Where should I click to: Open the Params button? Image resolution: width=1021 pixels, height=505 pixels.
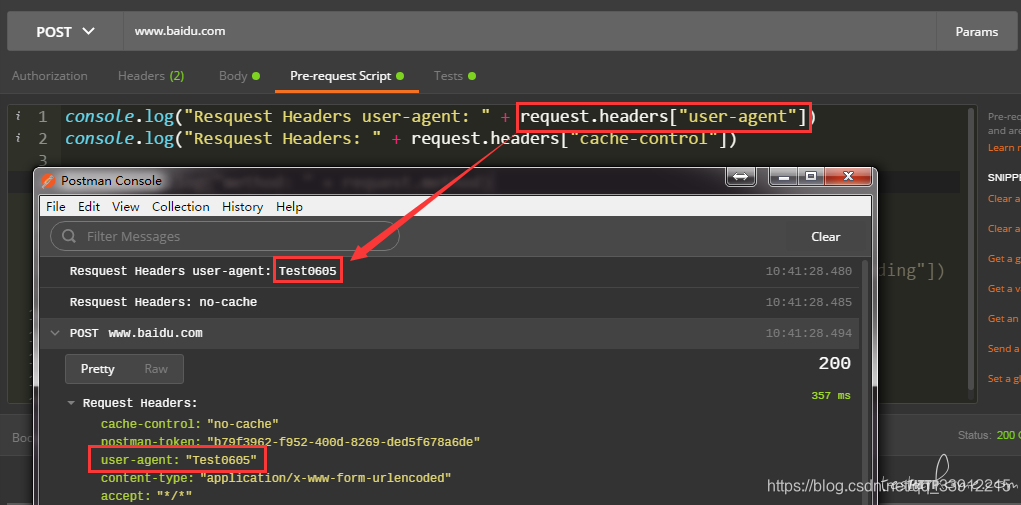[976, 31]
